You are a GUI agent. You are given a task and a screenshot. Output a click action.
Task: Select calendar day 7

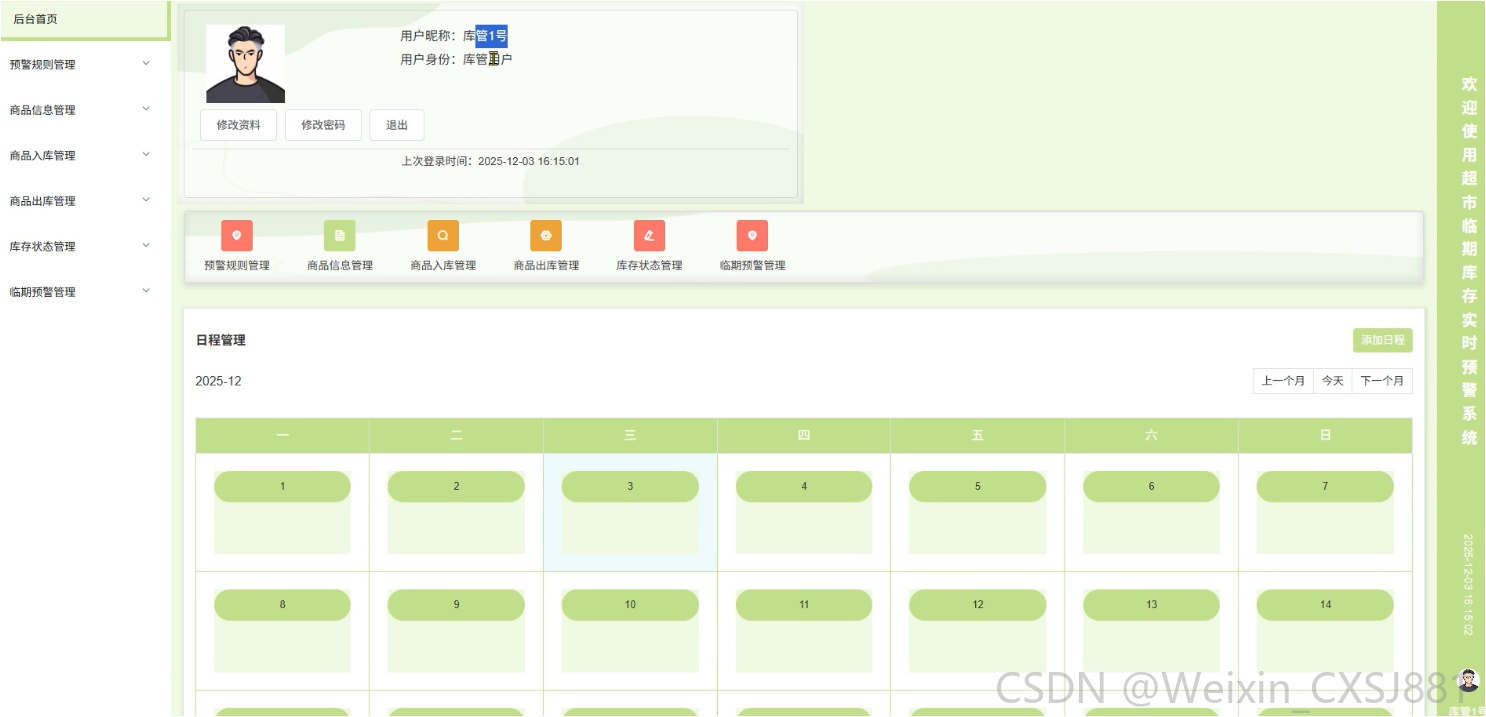point(1325,487)
